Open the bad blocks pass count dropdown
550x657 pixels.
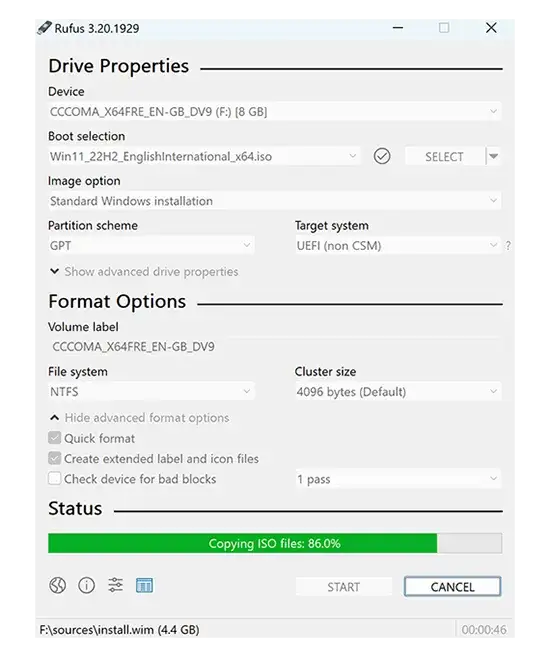tap(398, 479)
